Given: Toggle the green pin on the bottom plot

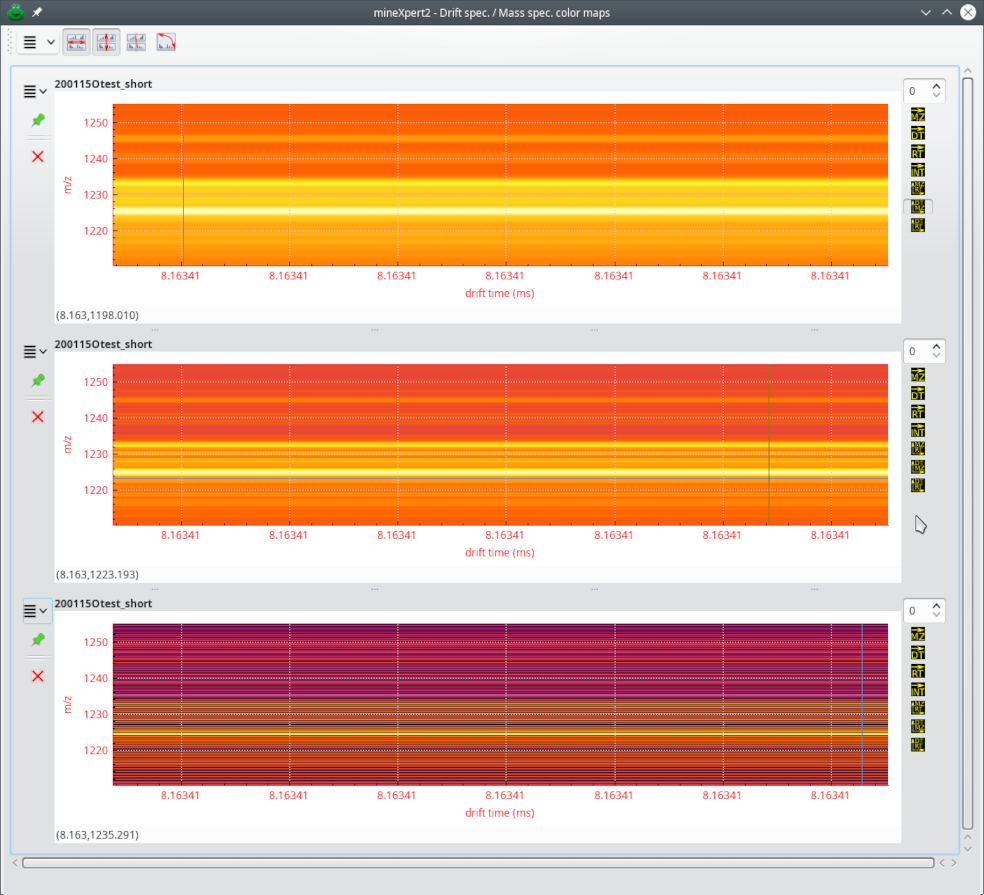Looking at the screenshot, I should (x=38, y=640).
